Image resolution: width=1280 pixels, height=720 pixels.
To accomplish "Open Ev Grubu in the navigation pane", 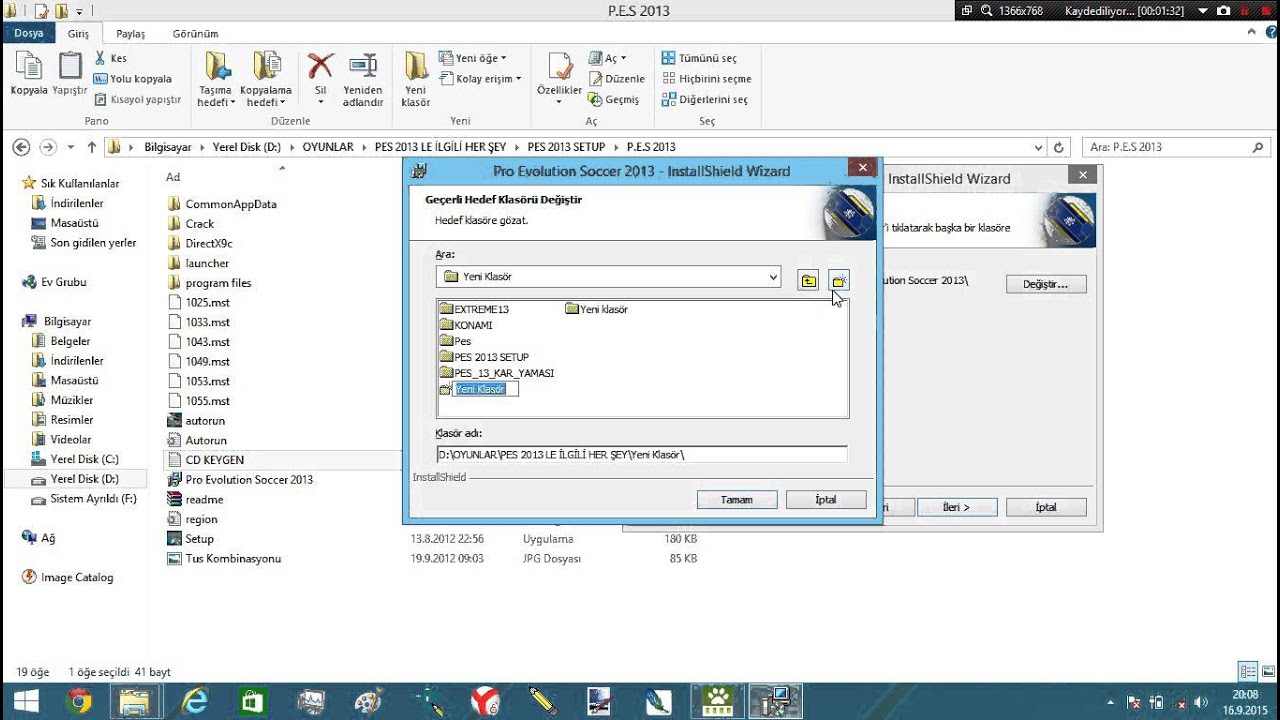I will (x=55, y=282).
